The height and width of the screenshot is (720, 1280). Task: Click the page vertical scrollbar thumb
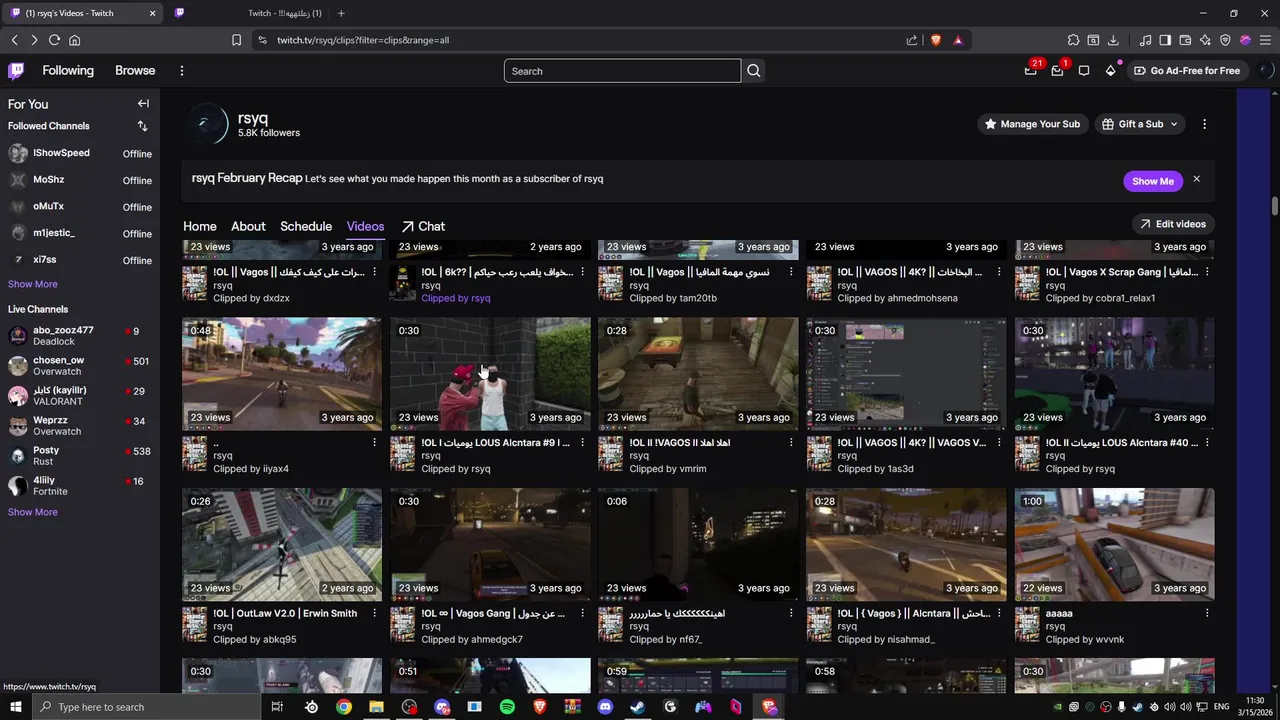coord(1275,206)
